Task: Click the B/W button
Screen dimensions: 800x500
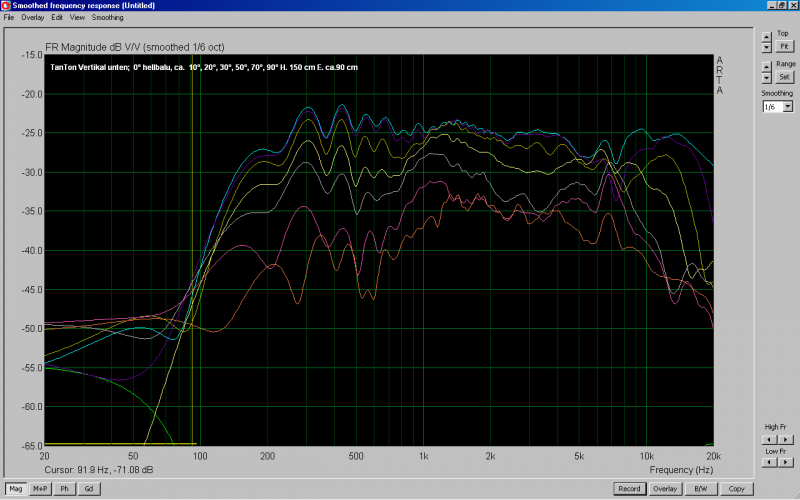Action: (700, 488)
